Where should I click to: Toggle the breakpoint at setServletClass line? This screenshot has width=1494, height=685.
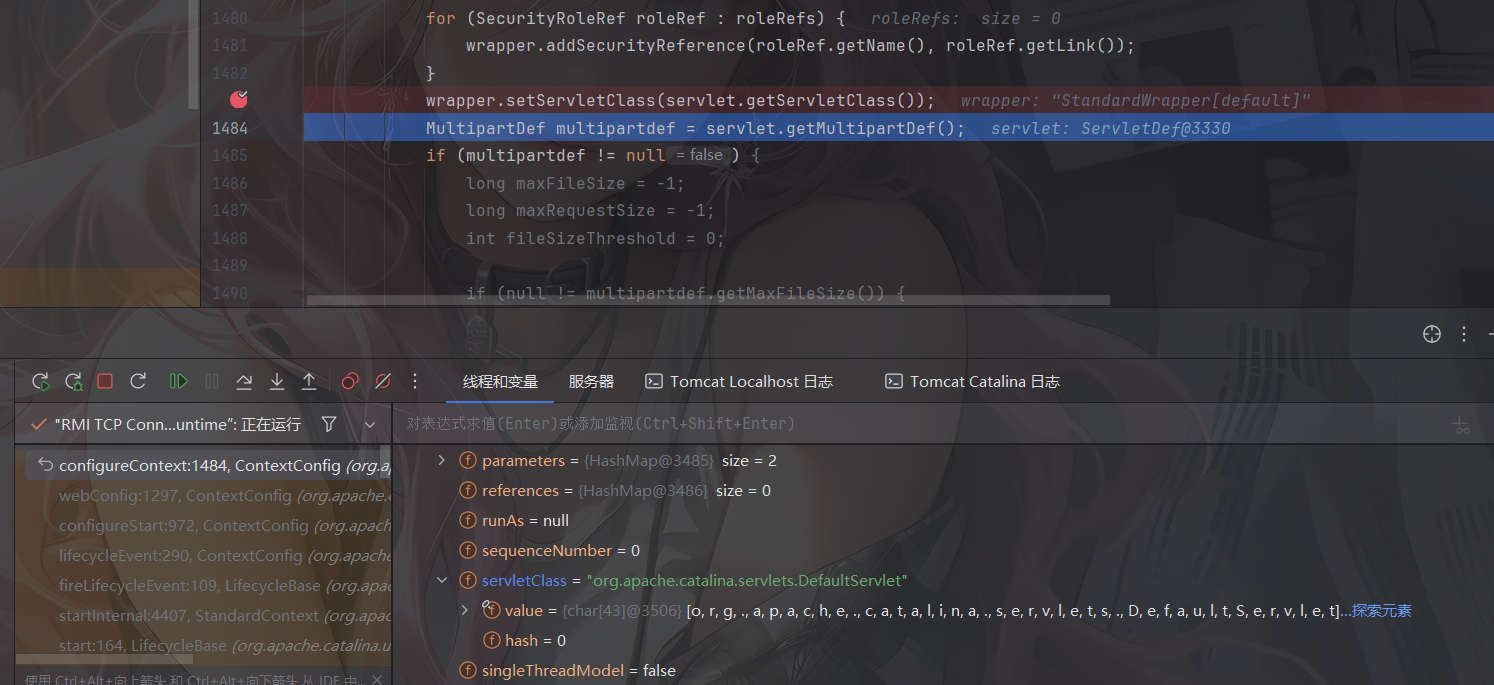click(239, 99)
